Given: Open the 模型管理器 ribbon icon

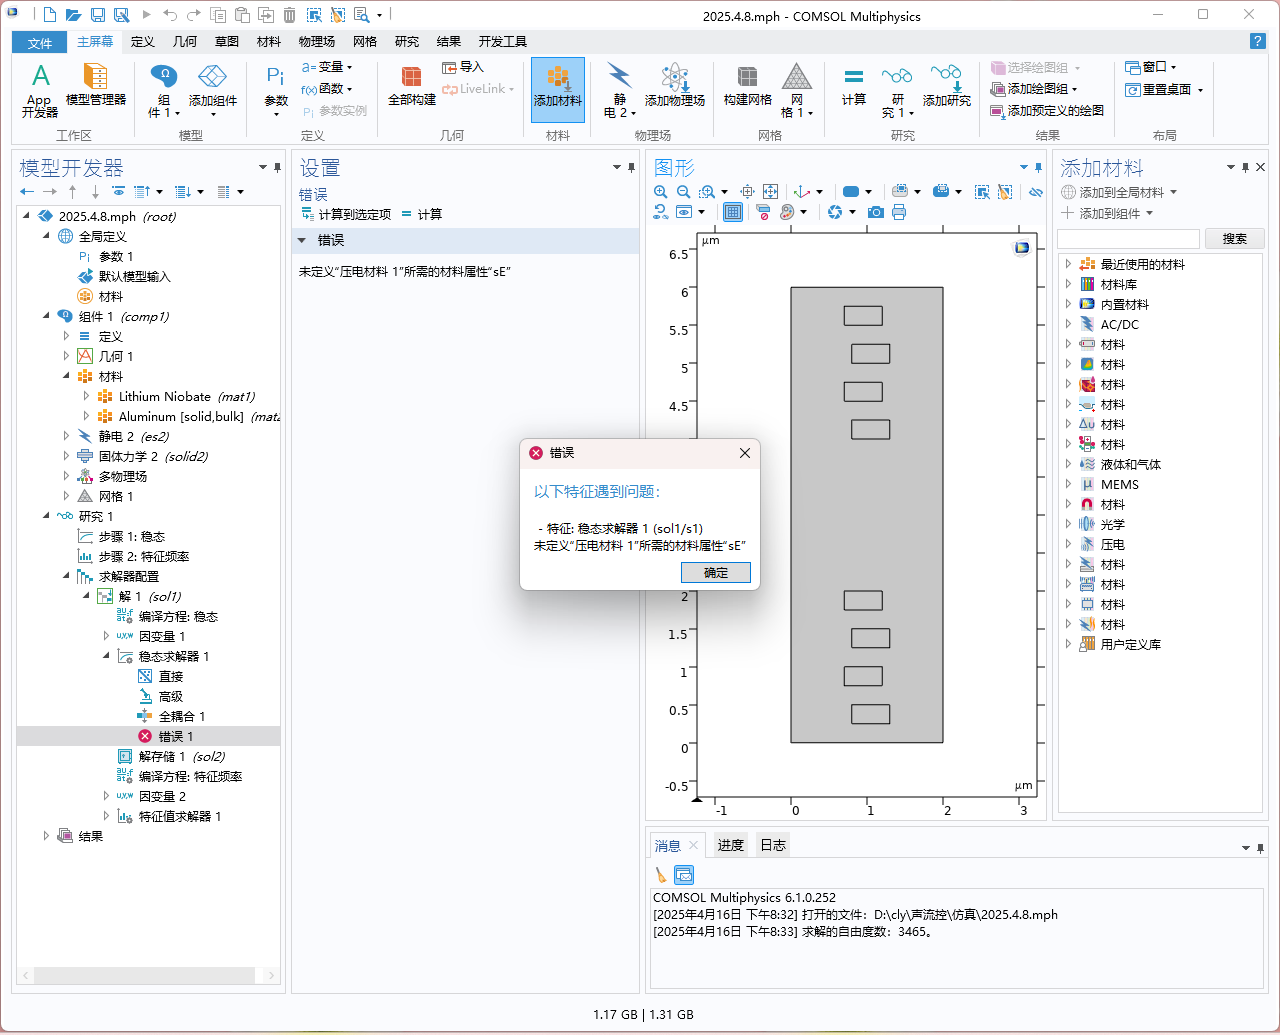Looking at the screenshot, I should 96,85.
